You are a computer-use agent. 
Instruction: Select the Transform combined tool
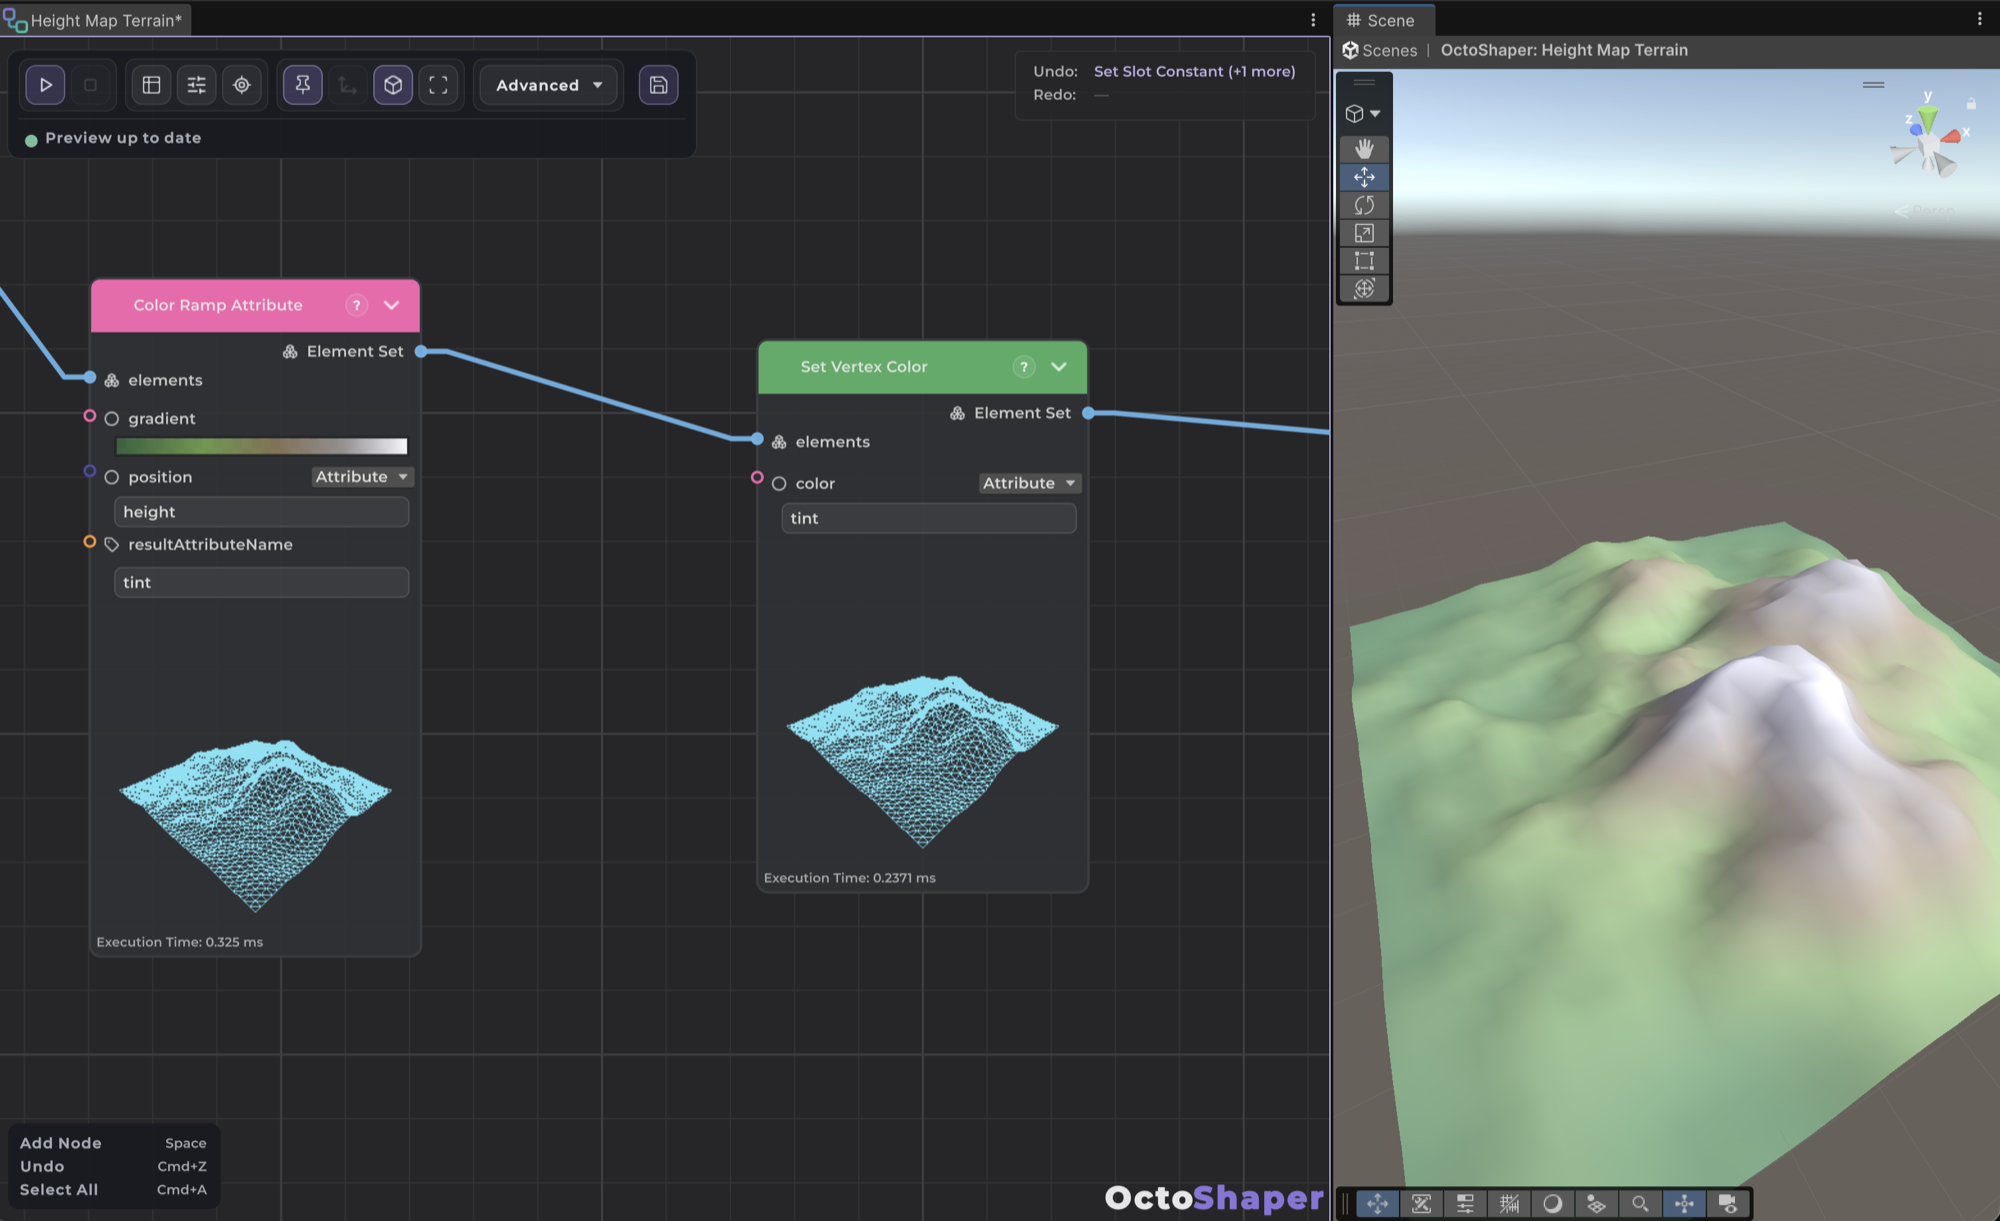pyautogui.click(x=1364, y=289)
